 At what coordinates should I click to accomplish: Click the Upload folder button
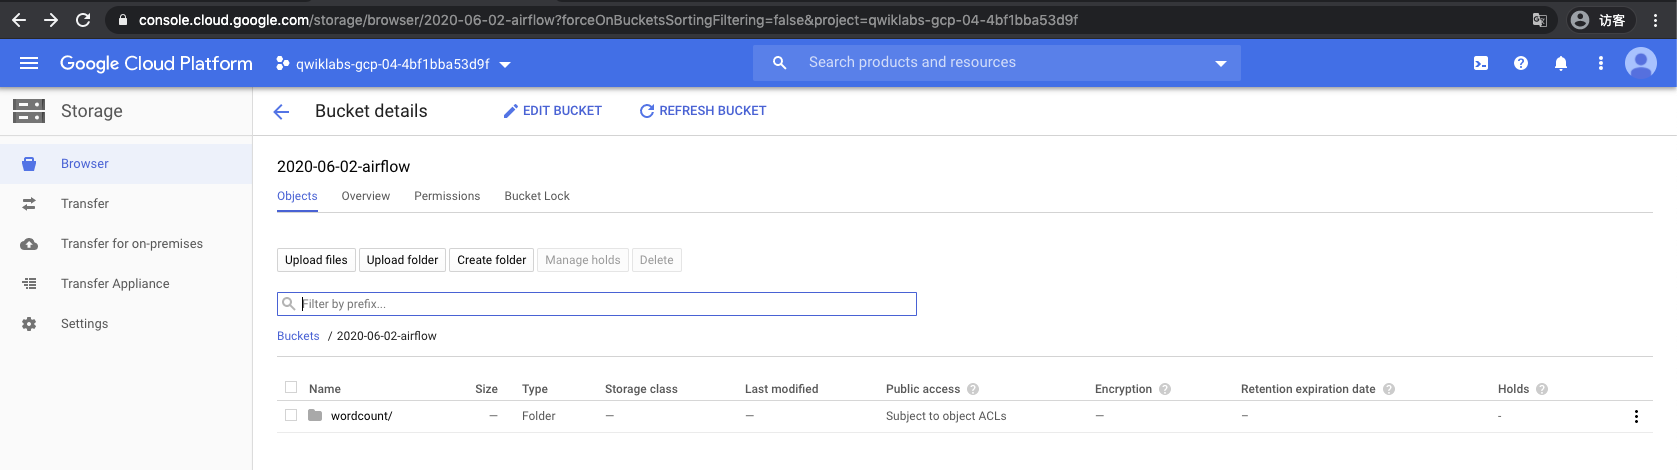(x=402, y=260)
